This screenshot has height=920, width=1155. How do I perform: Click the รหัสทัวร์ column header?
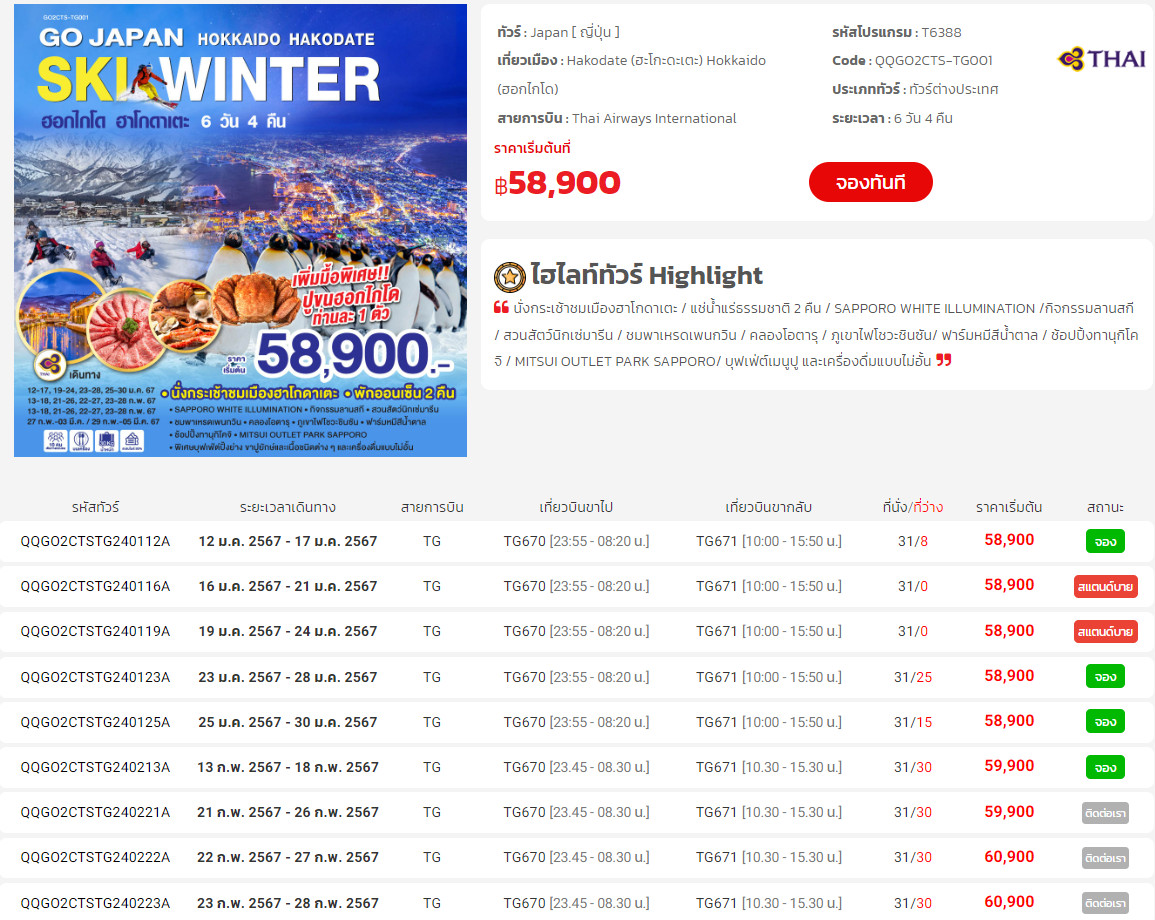tap(95, 507)
